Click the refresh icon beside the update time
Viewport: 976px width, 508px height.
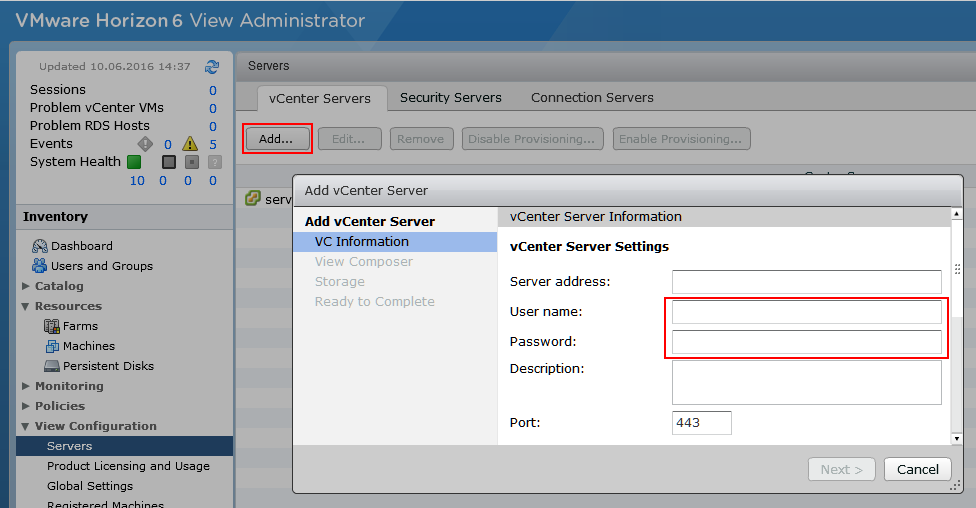211,67
